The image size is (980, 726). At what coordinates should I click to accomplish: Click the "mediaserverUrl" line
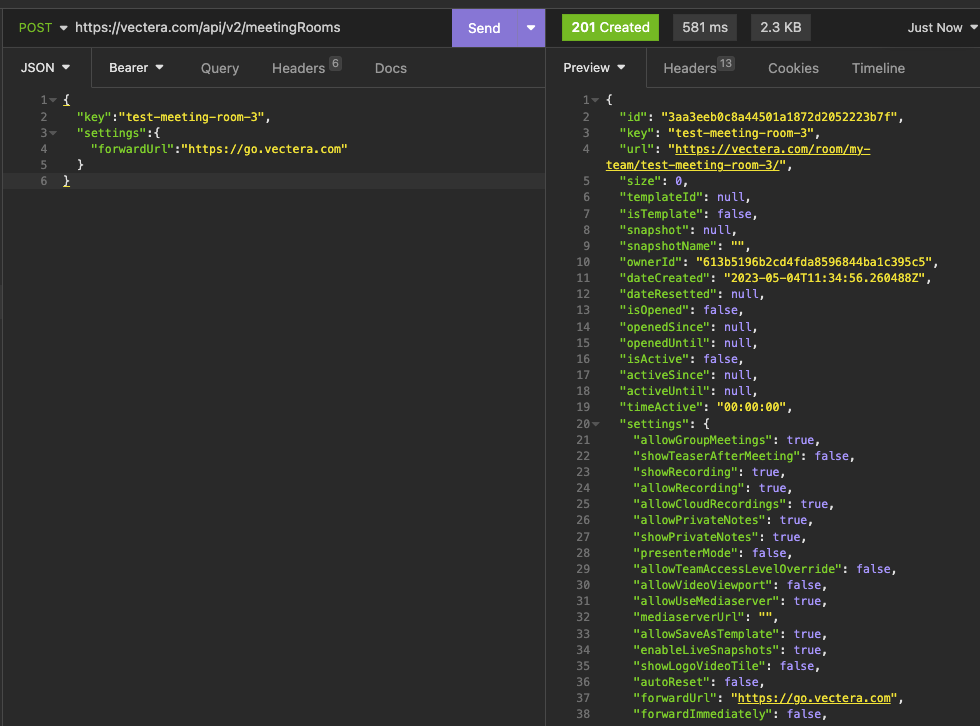pos(705,617)
